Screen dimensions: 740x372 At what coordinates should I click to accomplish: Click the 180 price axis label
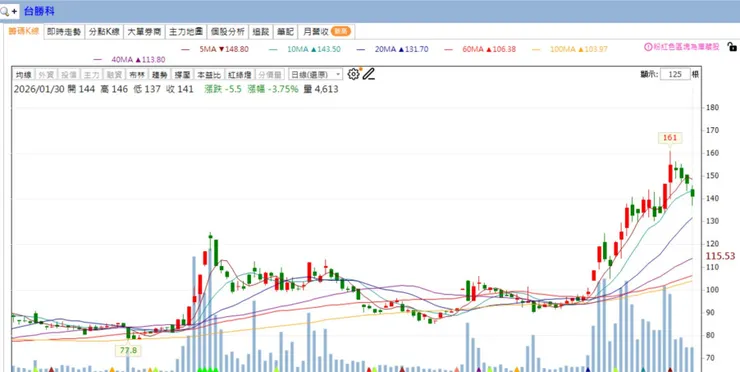(713, 108)
